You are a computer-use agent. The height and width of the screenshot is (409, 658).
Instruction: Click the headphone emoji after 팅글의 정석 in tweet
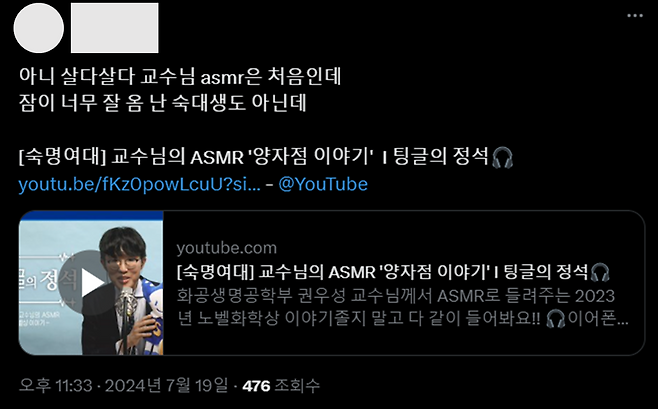click(x=502, y=158)
